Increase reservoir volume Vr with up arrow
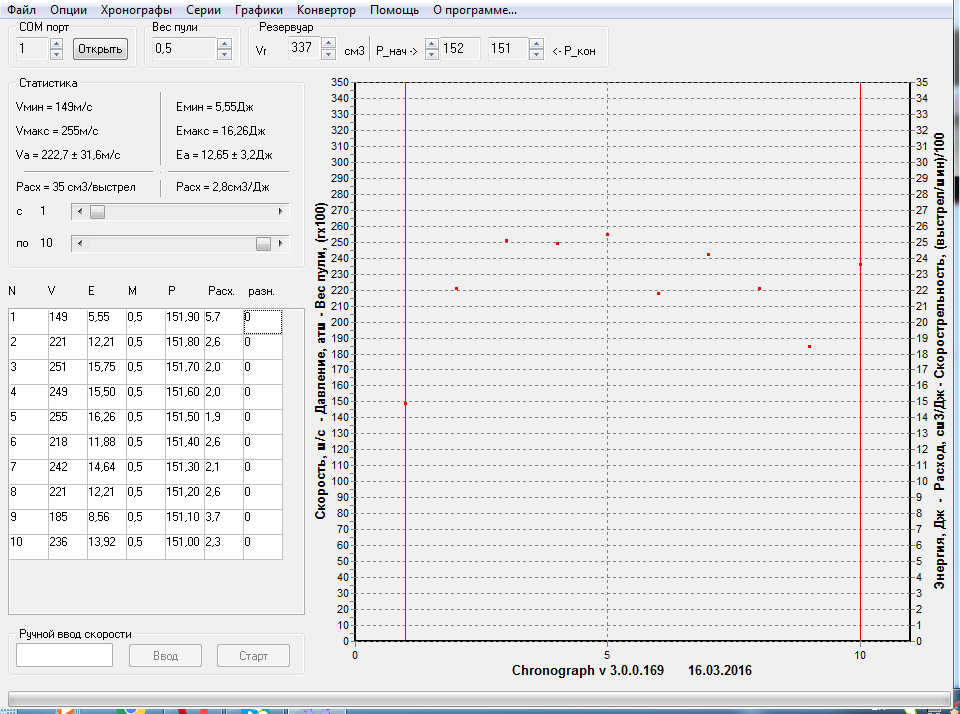 tap(330, 44)
